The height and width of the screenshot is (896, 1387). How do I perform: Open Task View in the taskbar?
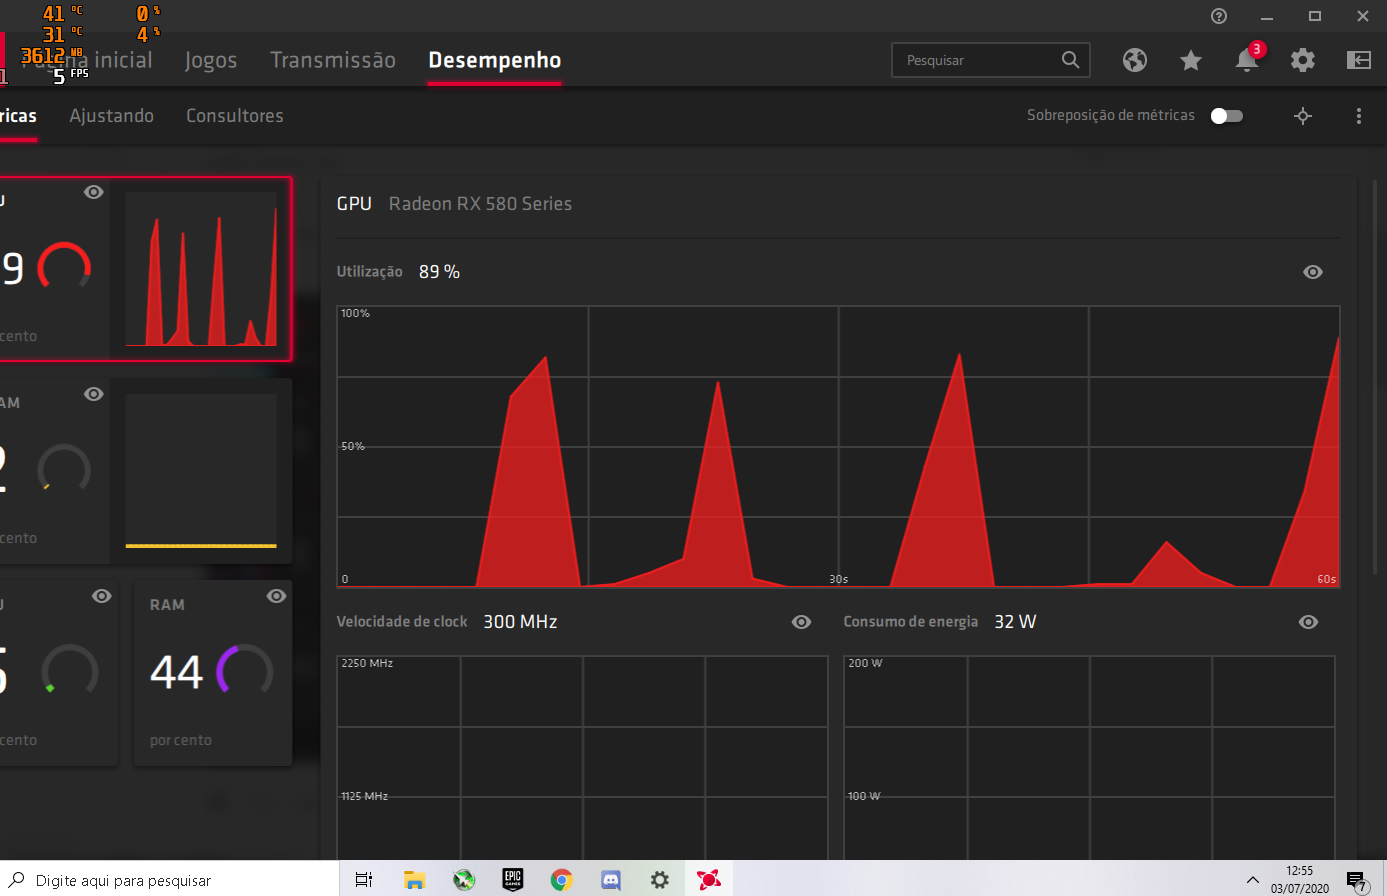pos(364,880)
